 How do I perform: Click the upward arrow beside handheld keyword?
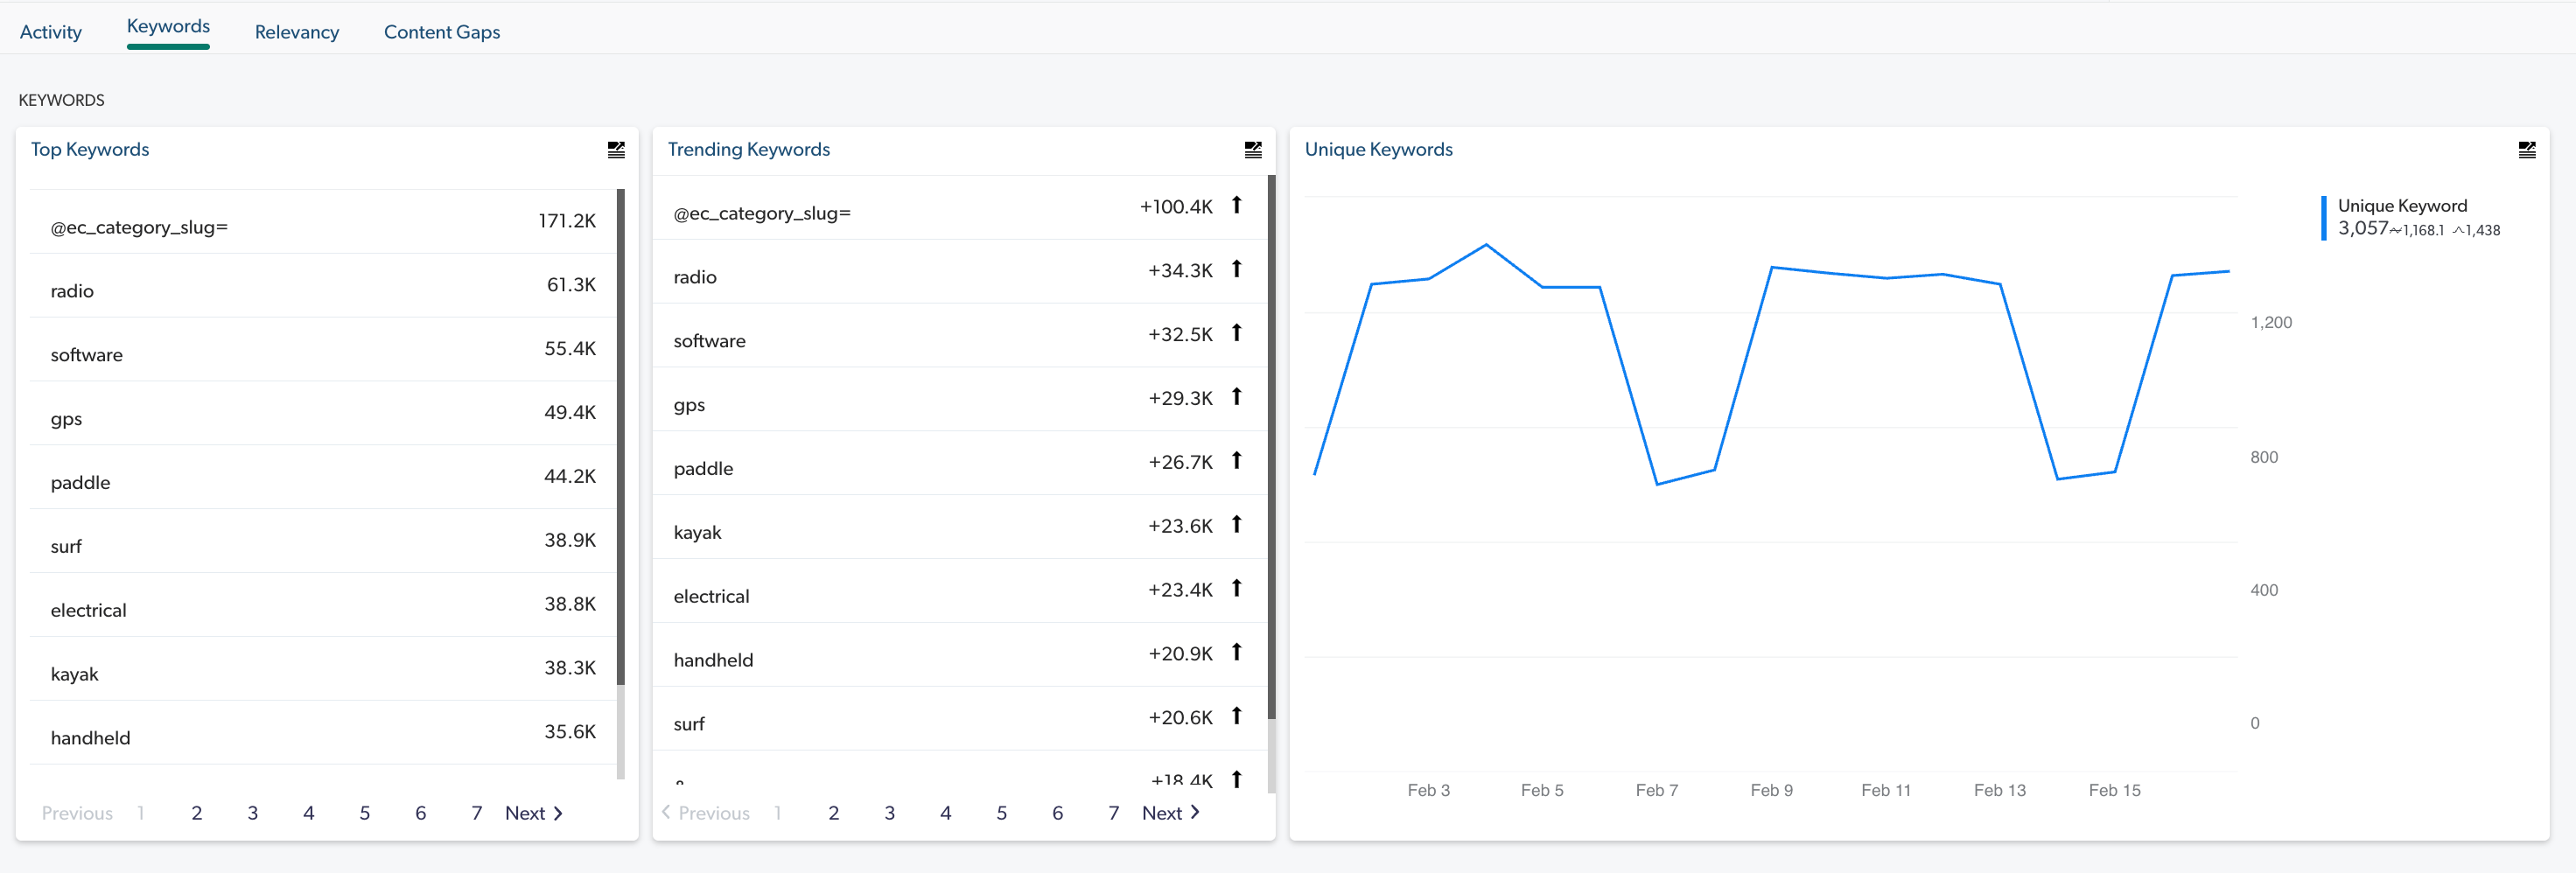pos(1237,652)
